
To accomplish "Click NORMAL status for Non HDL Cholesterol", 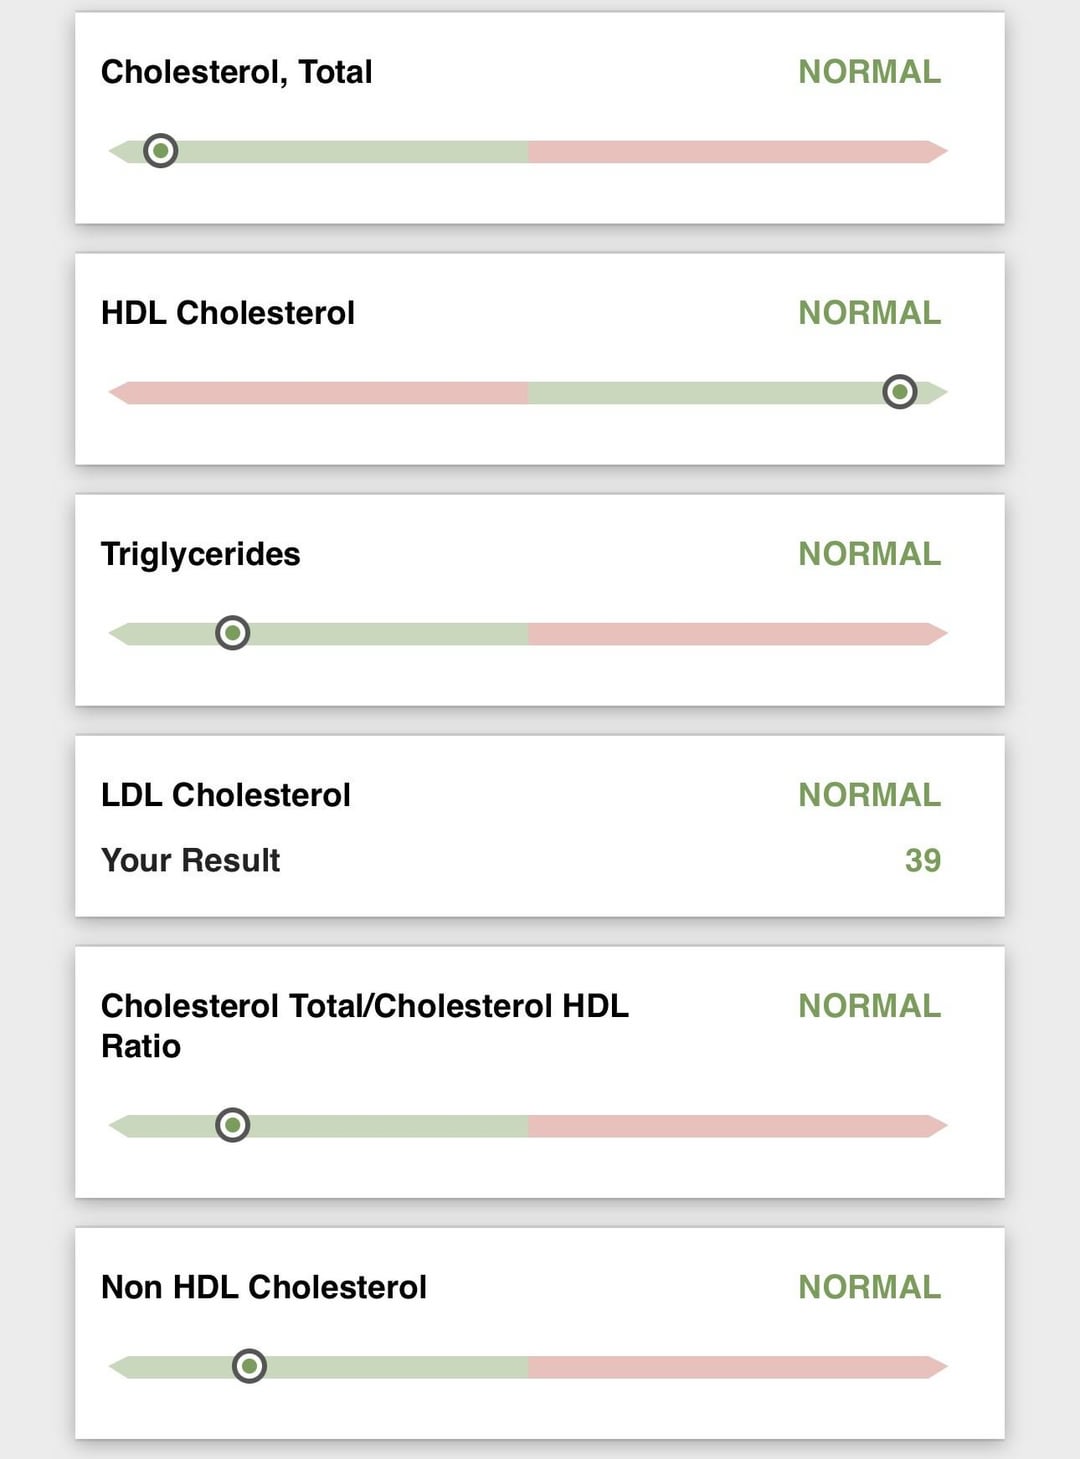I will coord(869,1287).
